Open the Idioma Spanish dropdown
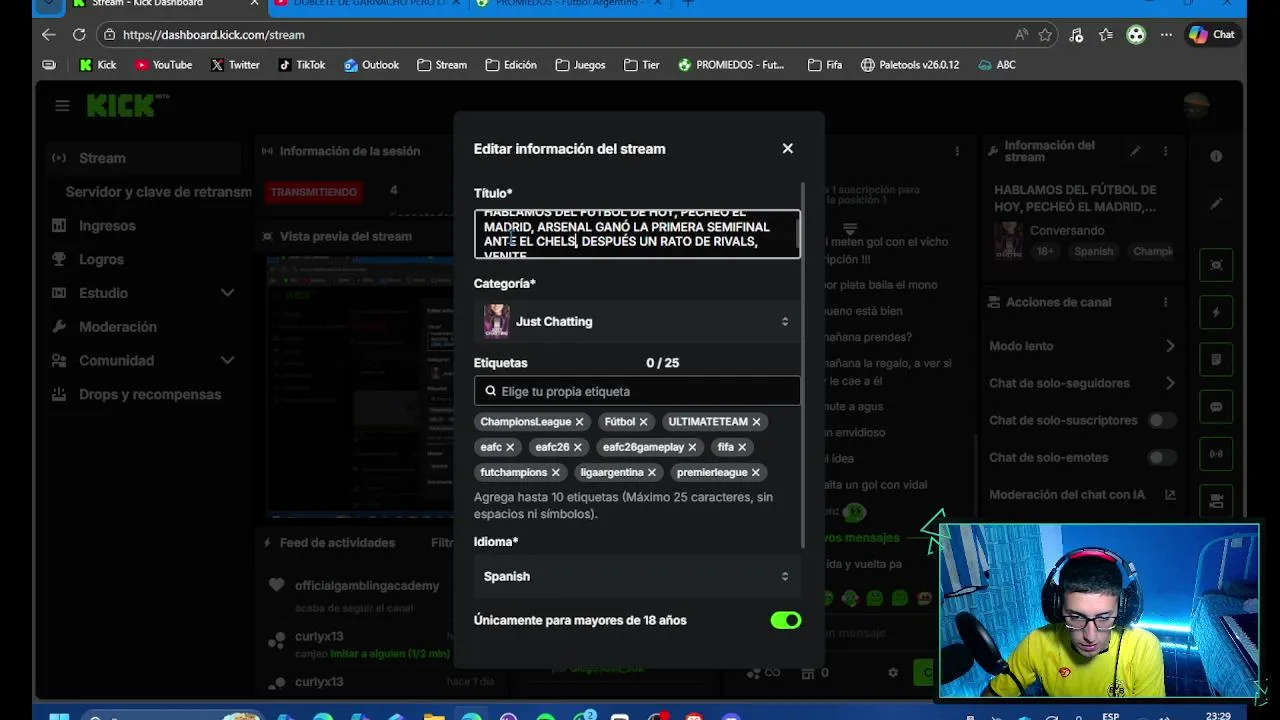Screen dimensions: 1280x720 pyautogui.click(x=637, y=576)
